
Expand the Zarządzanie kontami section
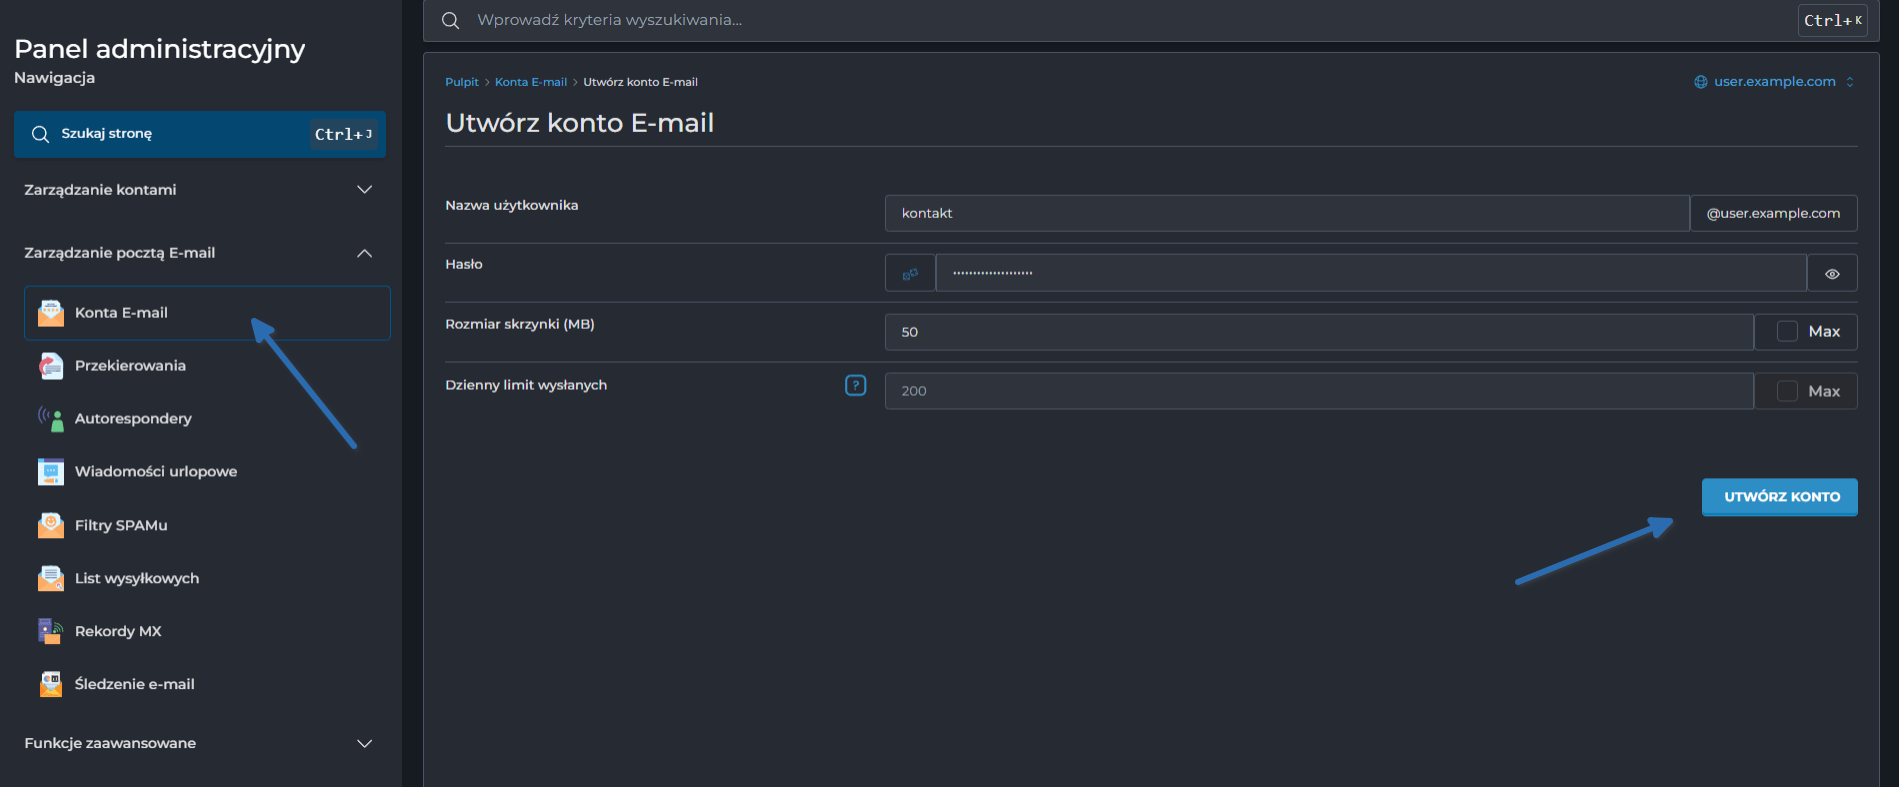coord(364,190)
